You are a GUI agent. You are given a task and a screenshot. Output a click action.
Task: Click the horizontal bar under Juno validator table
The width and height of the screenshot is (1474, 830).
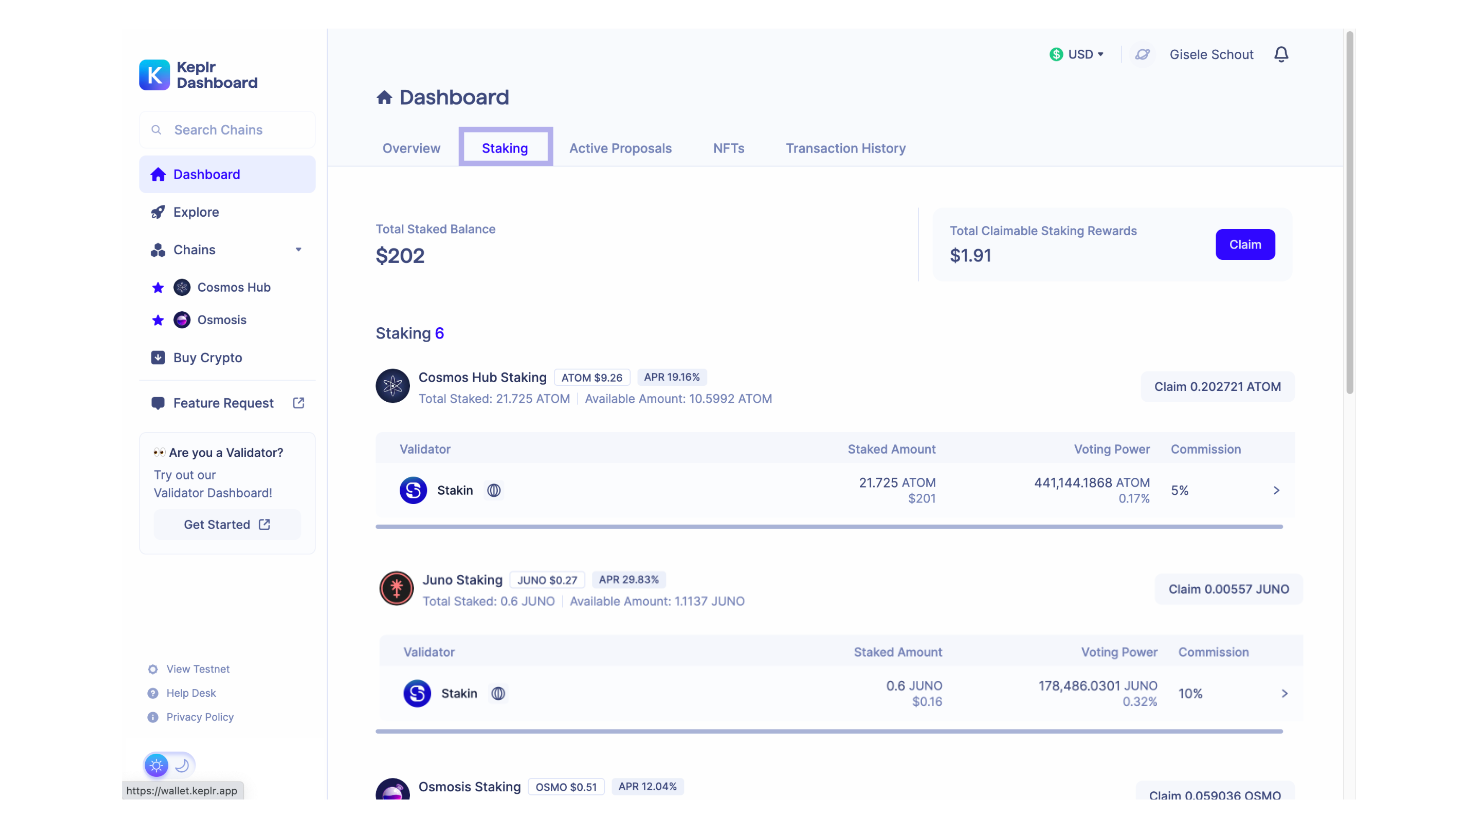pyautogui.click(x=829, y=731)
